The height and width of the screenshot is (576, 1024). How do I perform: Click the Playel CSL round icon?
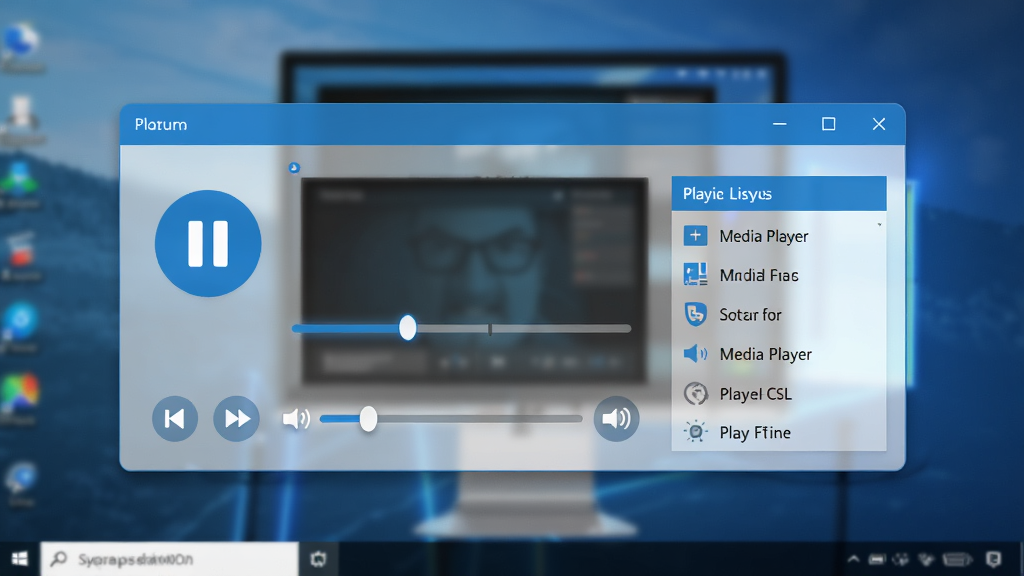pyautogui.click(x=696, y=393)
